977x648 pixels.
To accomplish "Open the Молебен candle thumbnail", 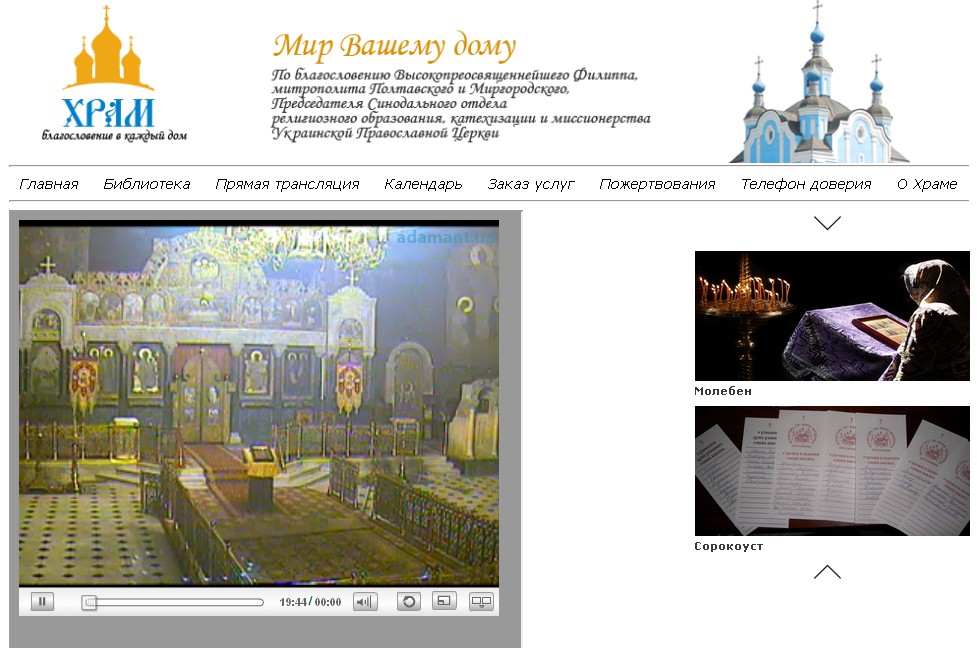I will coord(832,316).
